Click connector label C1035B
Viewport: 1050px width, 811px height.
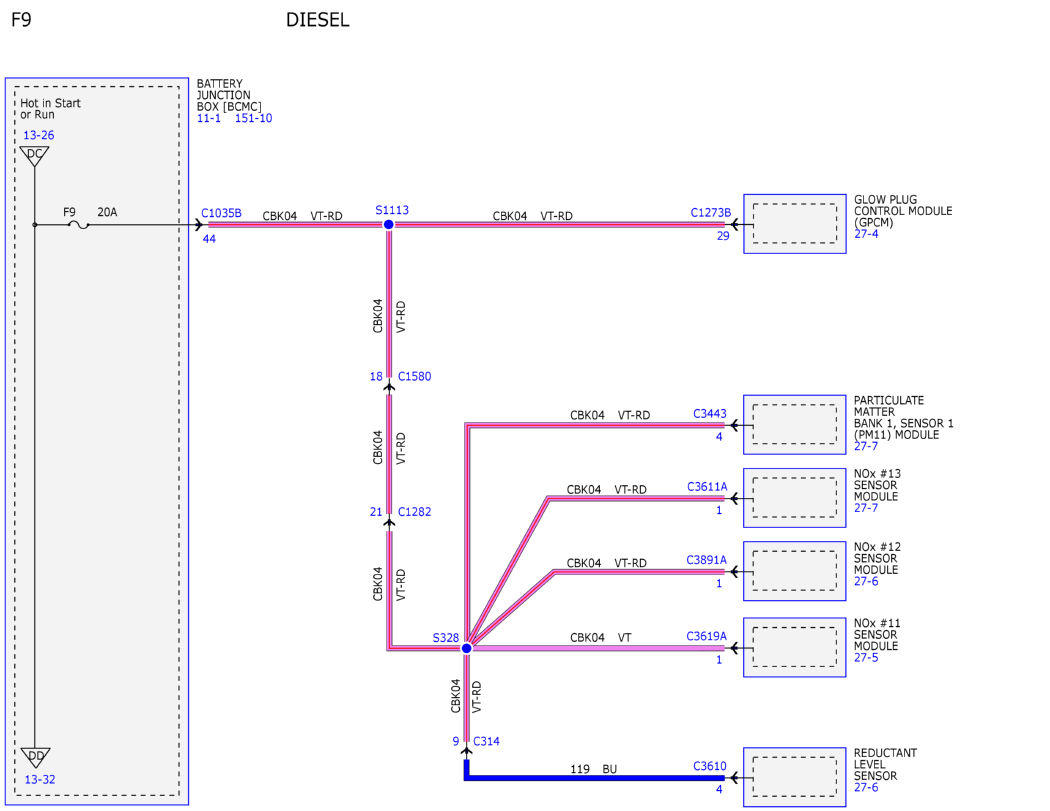[x=222, y=213]
